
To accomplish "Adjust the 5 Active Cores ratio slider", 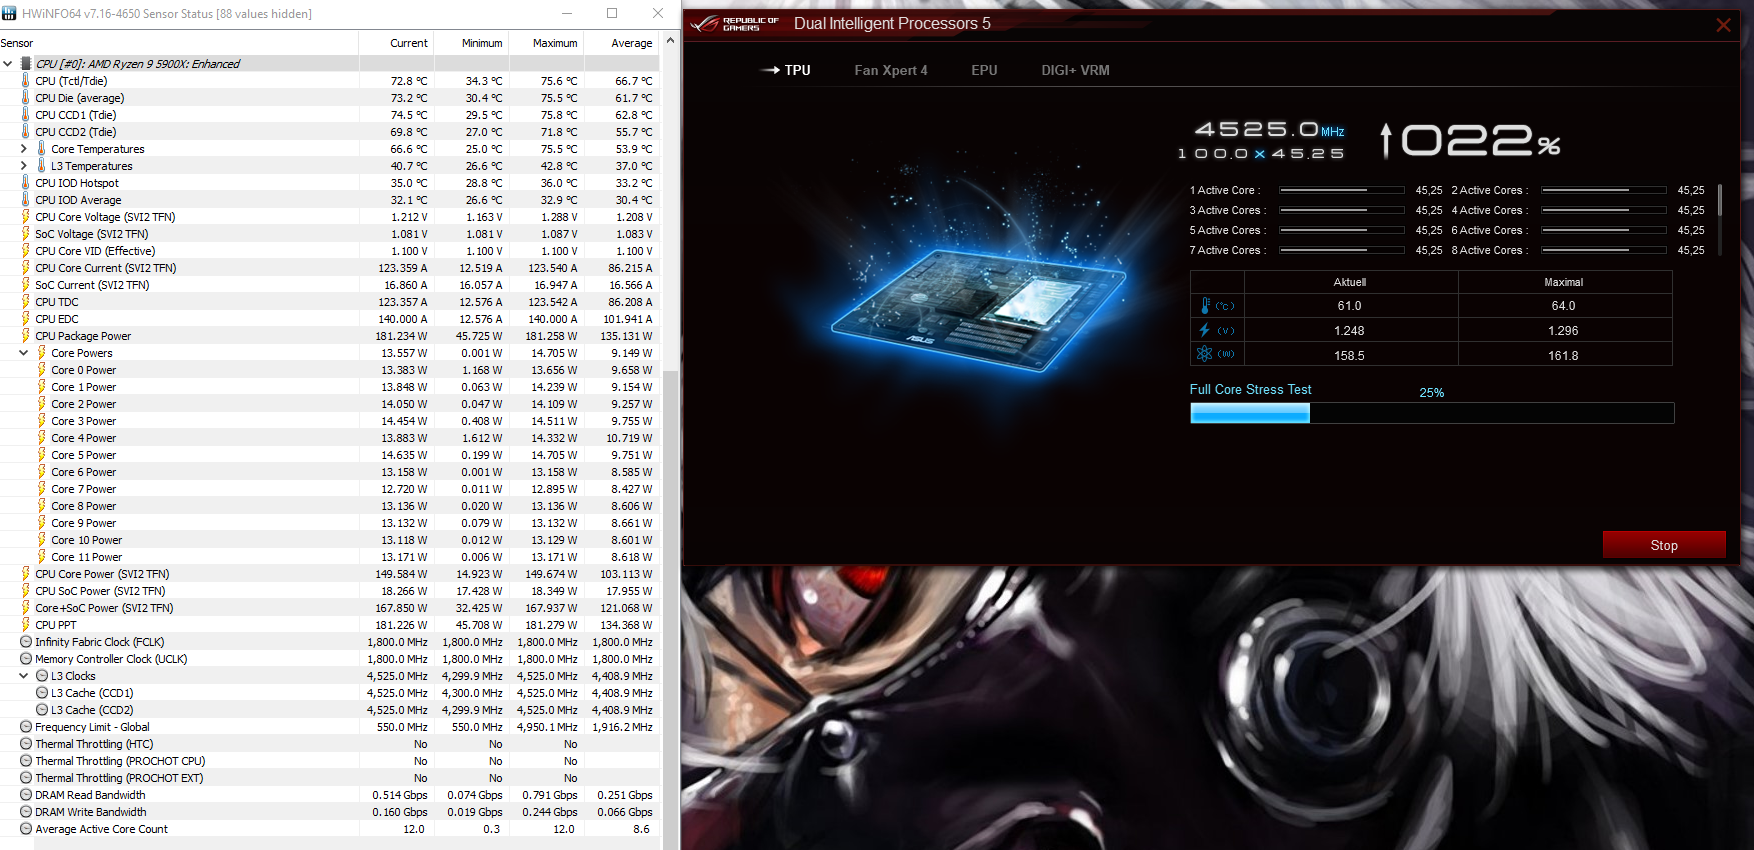I will pyautogui.click(x=1342, y=230).
